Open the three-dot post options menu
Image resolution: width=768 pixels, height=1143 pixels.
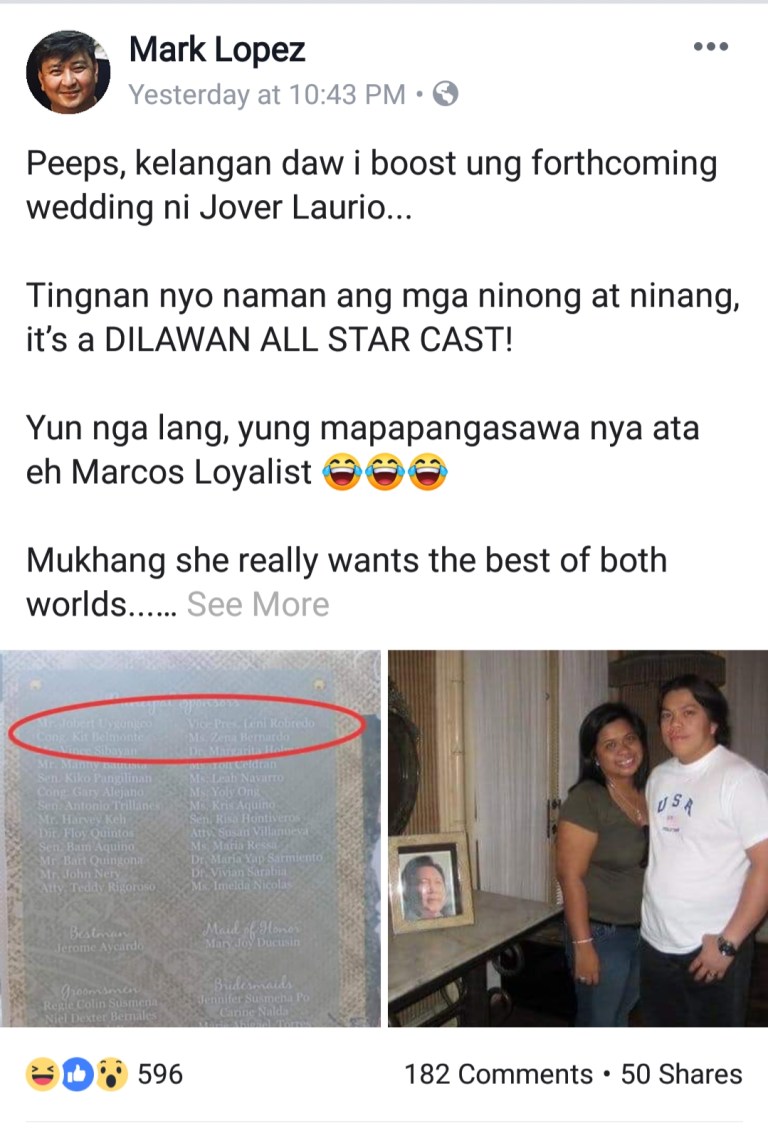710,47
